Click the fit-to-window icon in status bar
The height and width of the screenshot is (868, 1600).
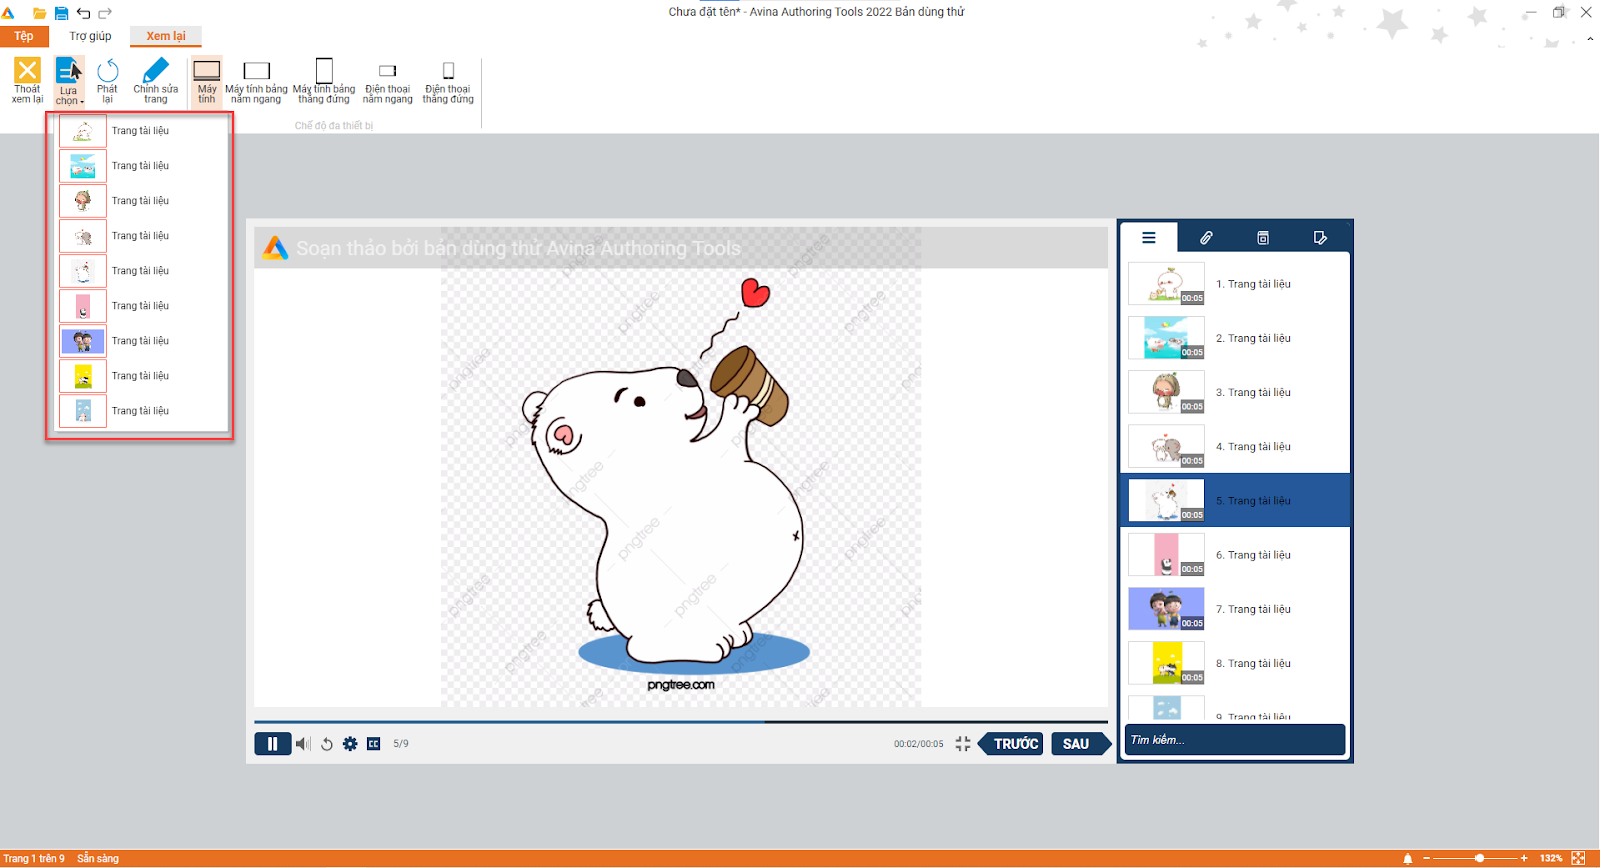[1579, 858]
